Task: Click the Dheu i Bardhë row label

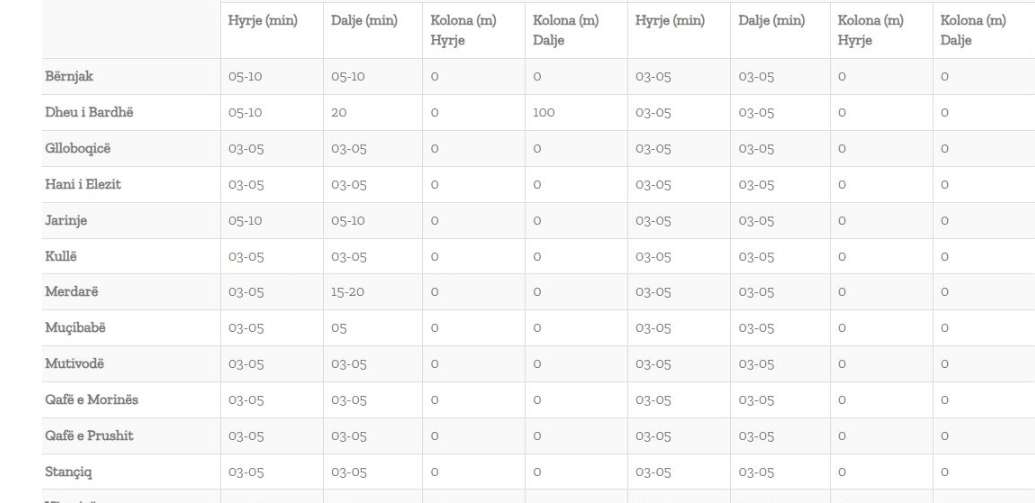Action: point(89,112)
